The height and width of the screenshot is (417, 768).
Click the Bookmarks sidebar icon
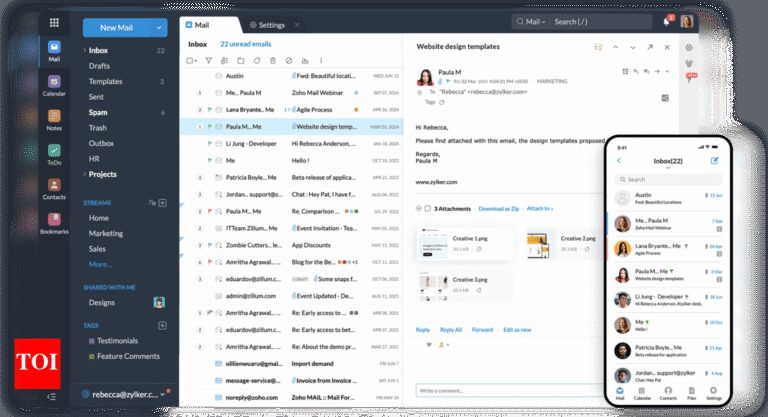point(54,222)
